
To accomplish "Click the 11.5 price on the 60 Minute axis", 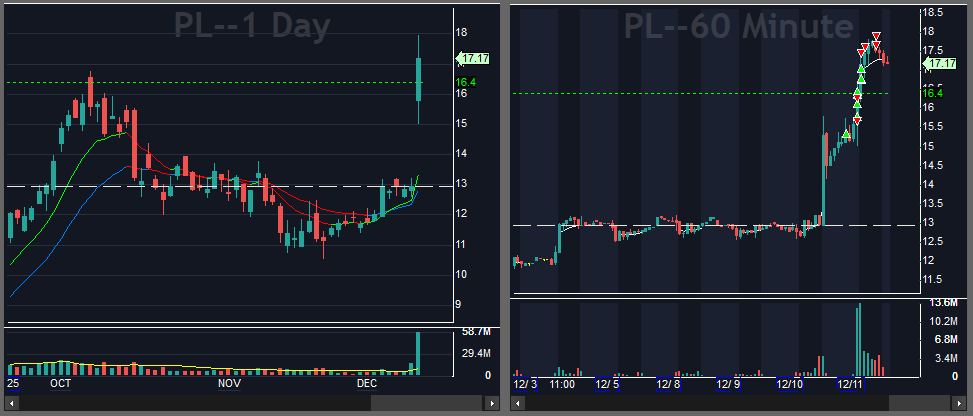I will (933, 281).
